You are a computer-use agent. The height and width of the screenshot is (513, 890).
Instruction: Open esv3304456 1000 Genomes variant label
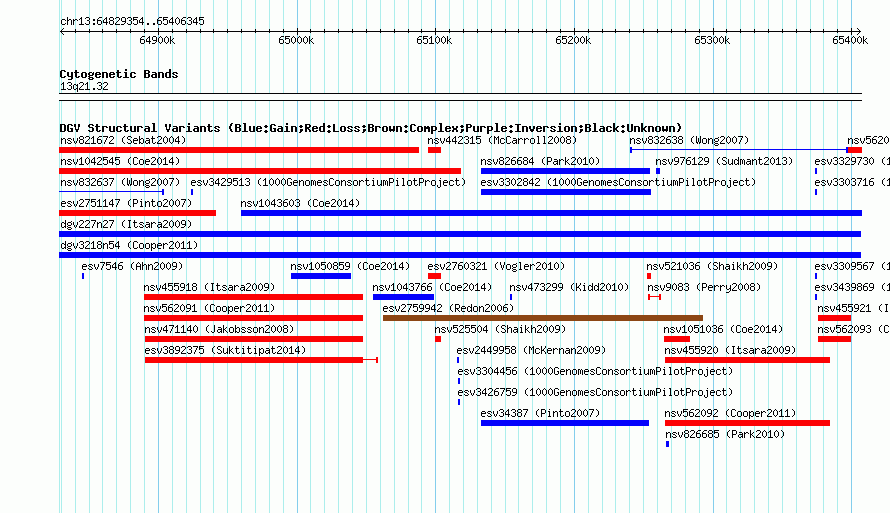point(595,371)
